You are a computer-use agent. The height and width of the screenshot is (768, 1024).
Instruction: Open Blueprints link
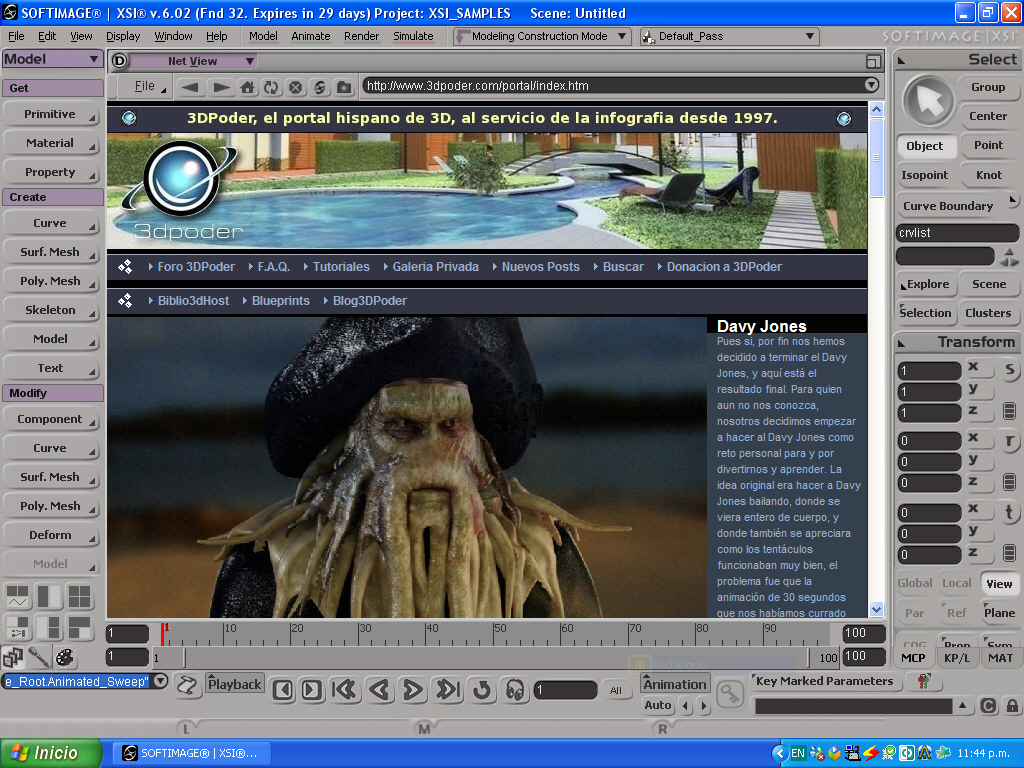(x=281, y=300)
